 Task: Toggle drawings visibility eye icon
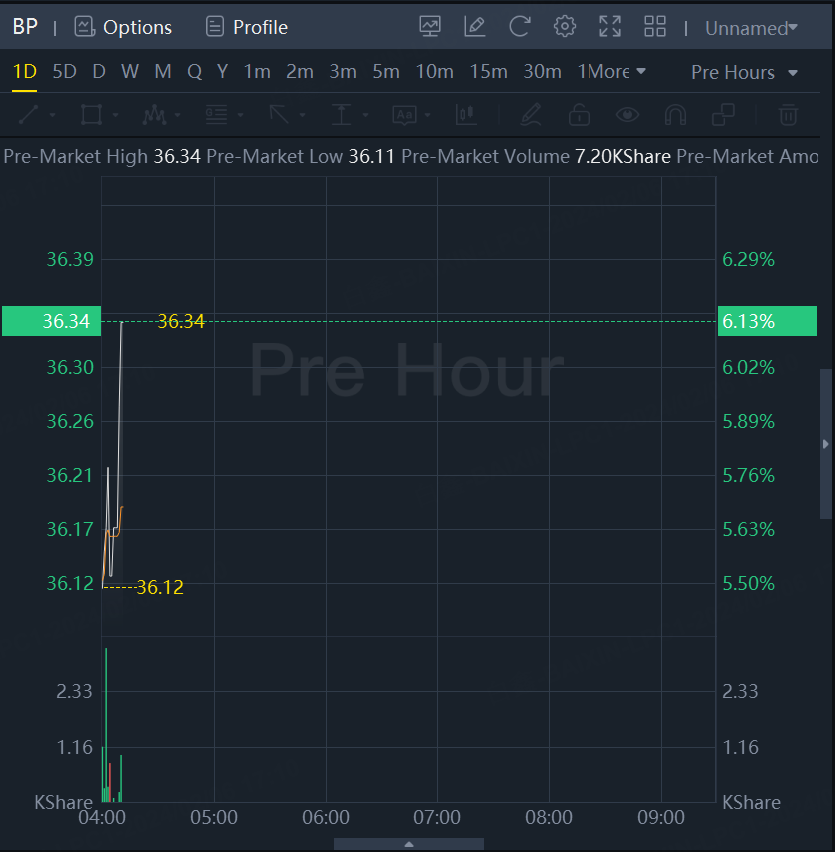tap(627, 115)
